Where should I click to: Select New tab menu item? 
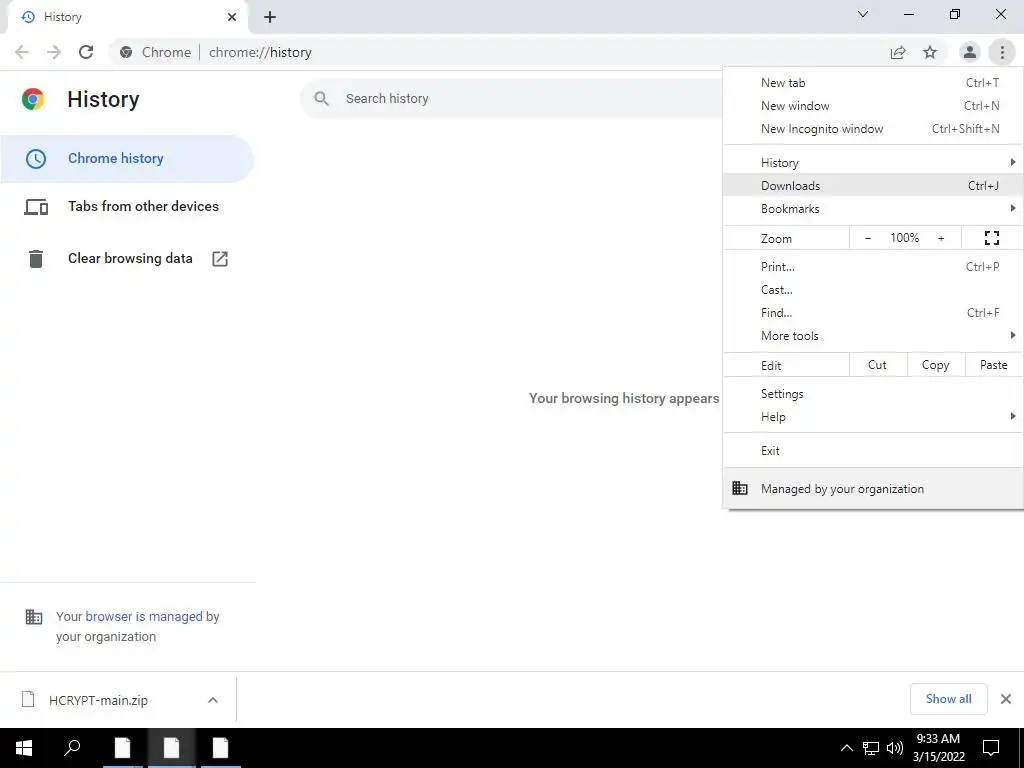coord(873,83)
